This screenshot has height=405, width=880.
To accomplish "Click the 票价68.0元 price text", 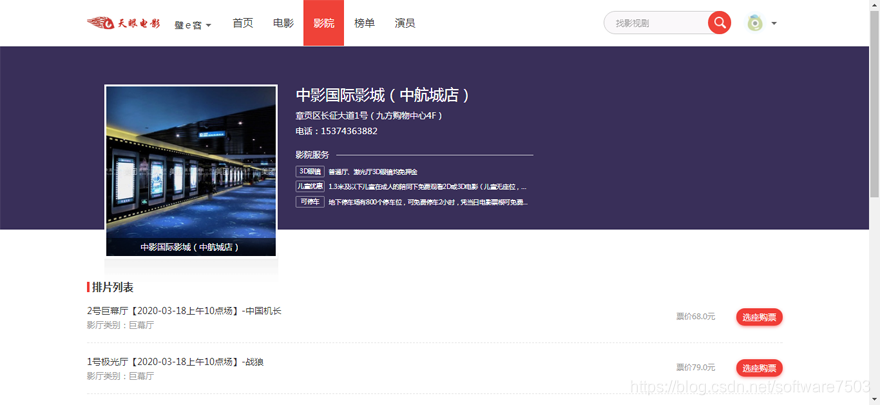I will [x=695, y=316].
